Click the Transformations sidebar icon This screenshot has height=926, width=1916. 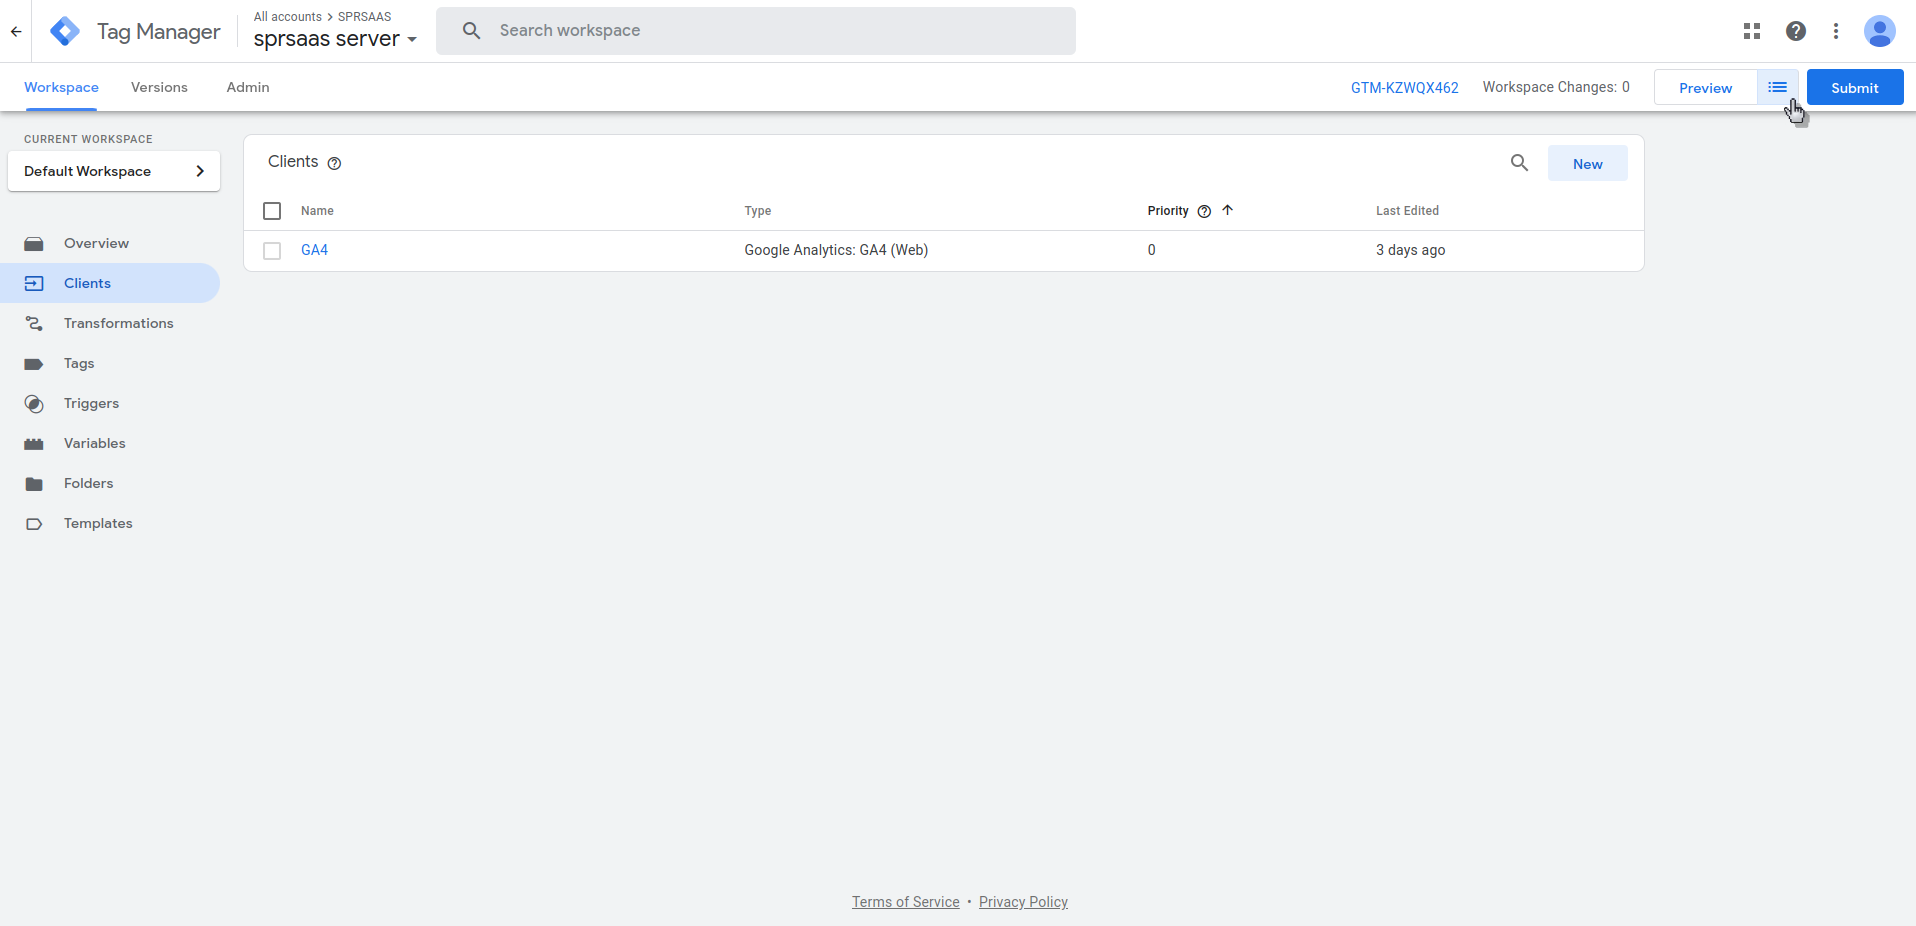34,323
